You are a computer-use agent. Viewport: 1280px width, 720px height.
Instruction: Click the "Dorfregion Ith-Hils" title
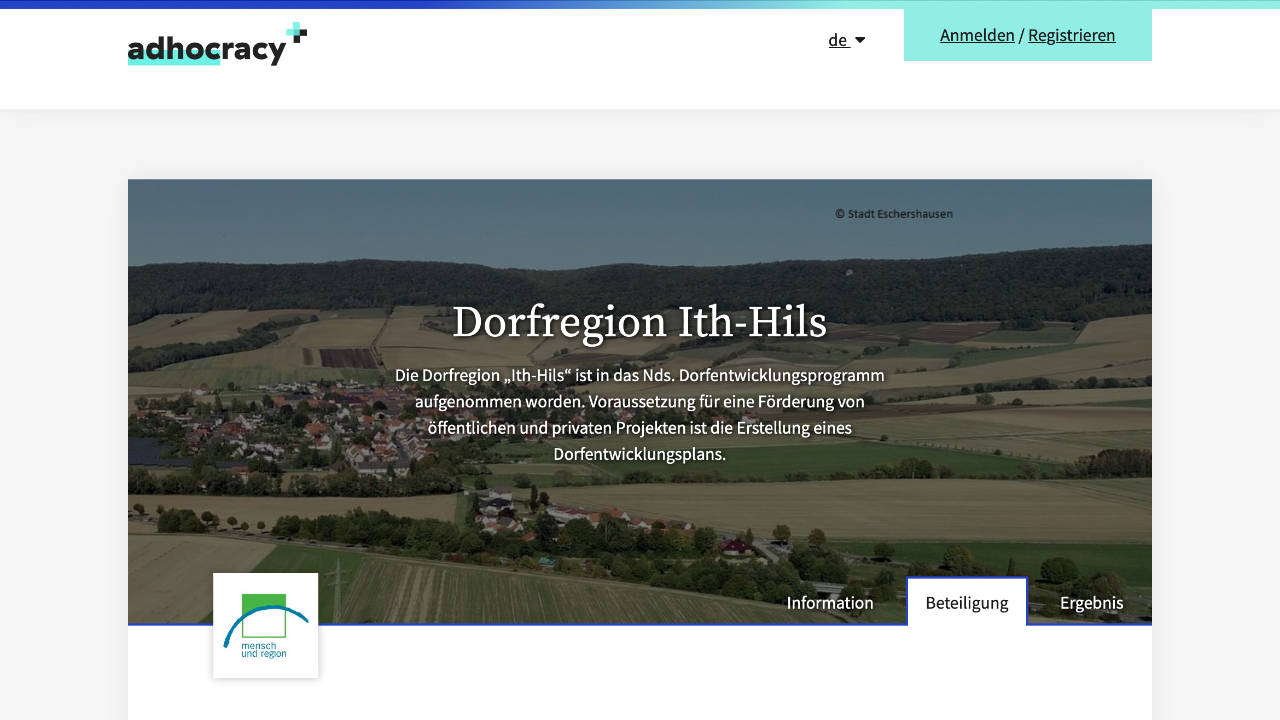[640, 322]
